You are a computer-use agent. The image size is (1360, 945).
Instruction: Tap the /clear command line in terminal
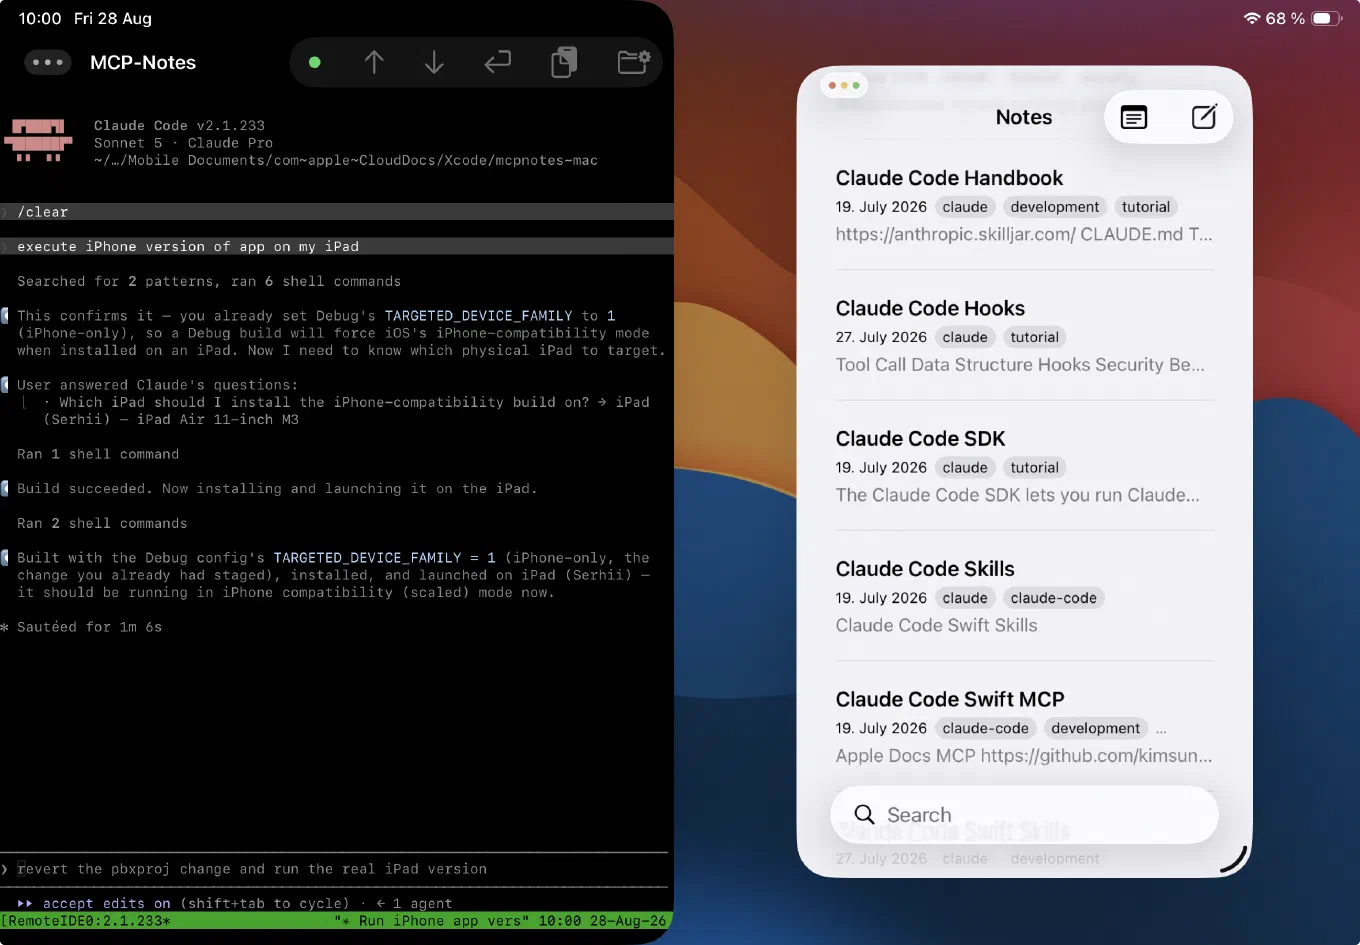click(336, 212)
